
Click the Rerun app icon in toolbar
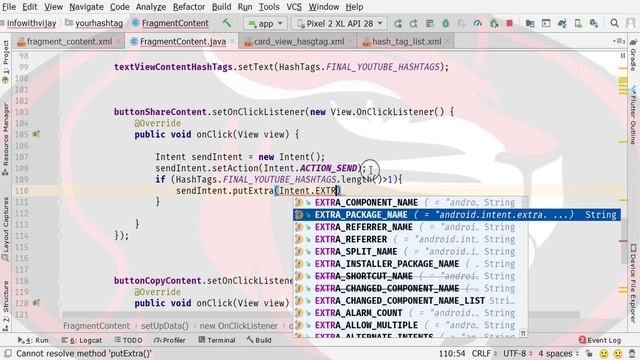(x=398, y=24)
